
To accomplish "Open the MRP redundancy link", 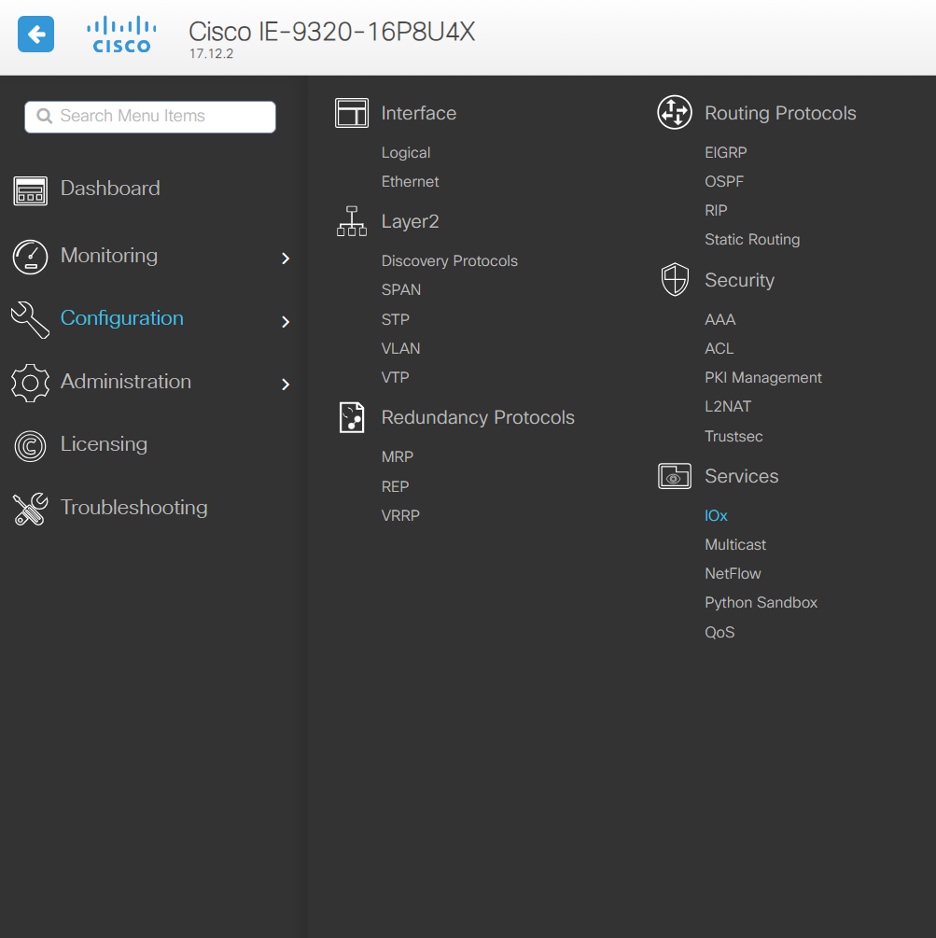I will [x=397, y=457].
